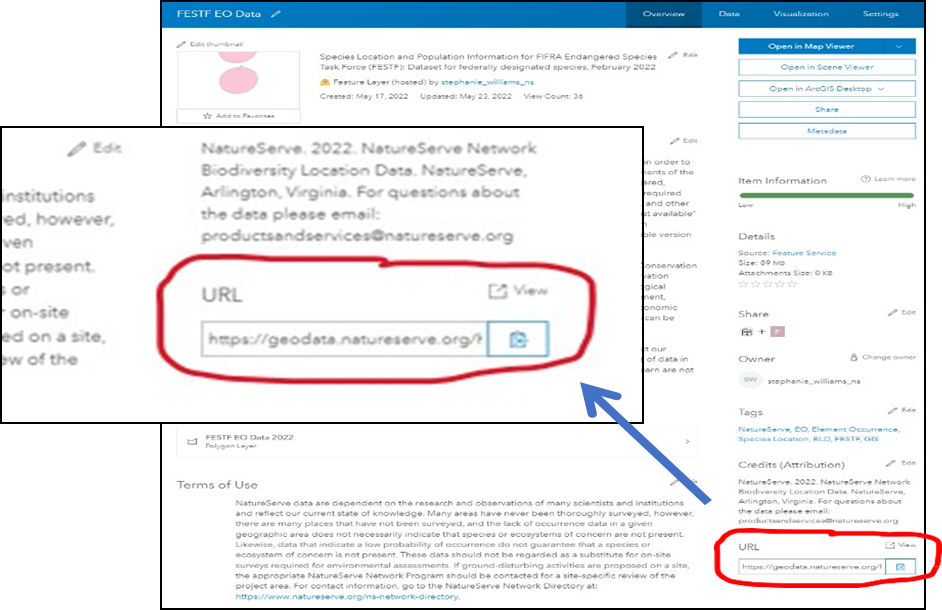Click Learn more beside Item Information
Viewport: 942px width, 610px height.
(889, 179)
